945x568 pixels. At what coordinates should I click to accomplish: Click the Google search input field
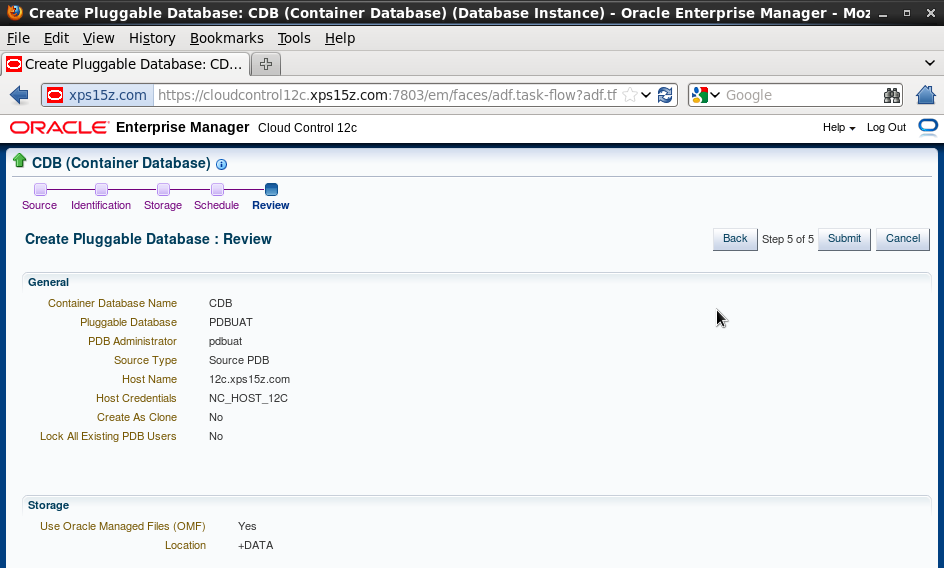(x=802, y=95)
